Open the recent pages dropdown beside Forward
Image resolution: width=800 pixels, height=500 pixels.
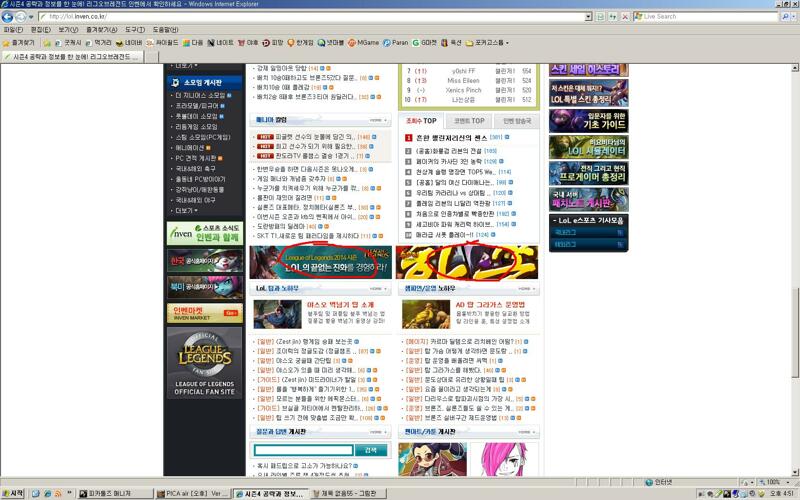click(x=31, y=17)
